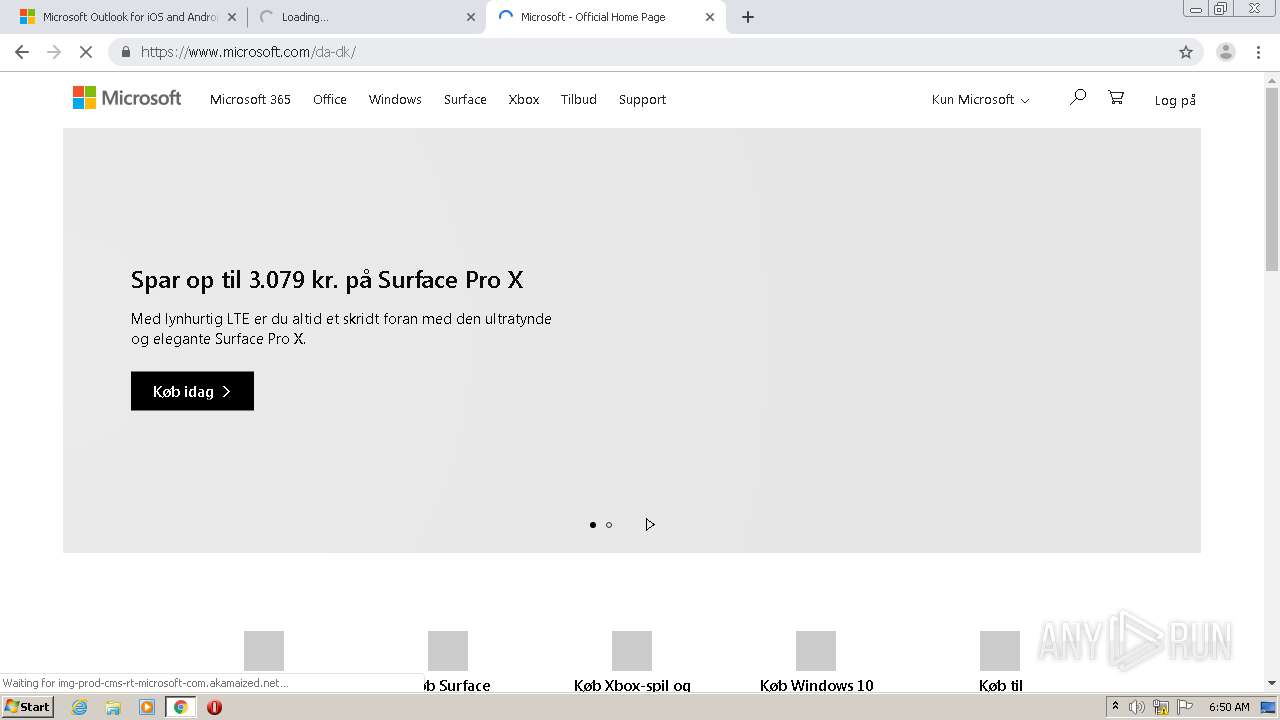Screen dimensions: 1280x720
Task: Click the Chrome taskbar icon
Action: pos(181,707)
